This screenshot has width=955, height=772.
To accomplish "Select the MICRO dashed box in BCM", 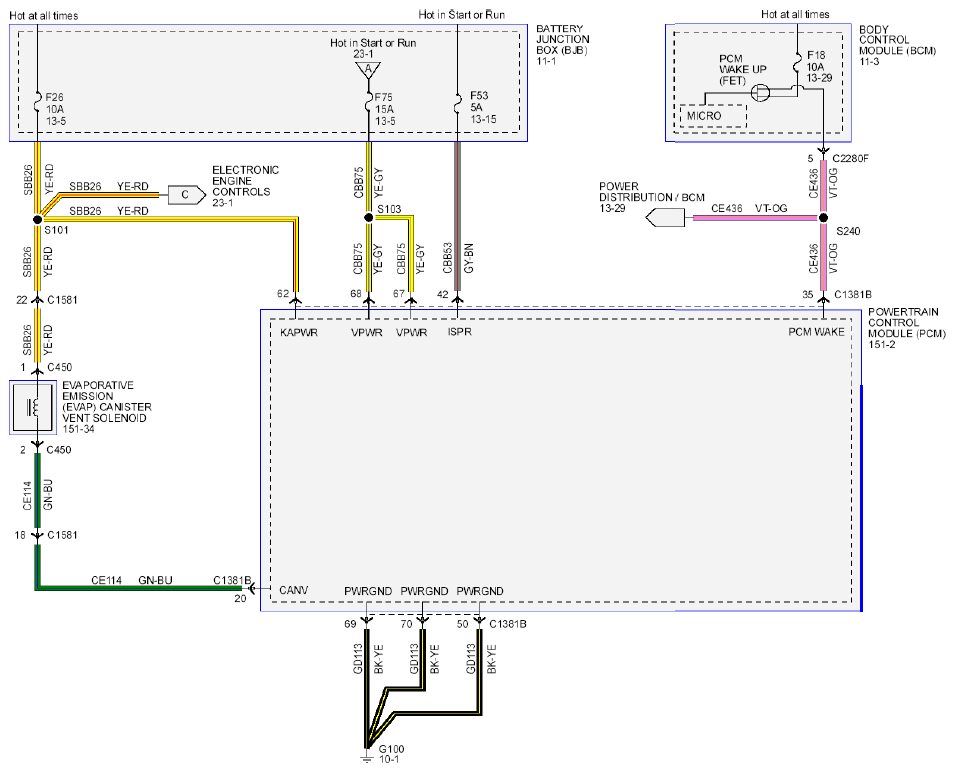I will [713, 116].
